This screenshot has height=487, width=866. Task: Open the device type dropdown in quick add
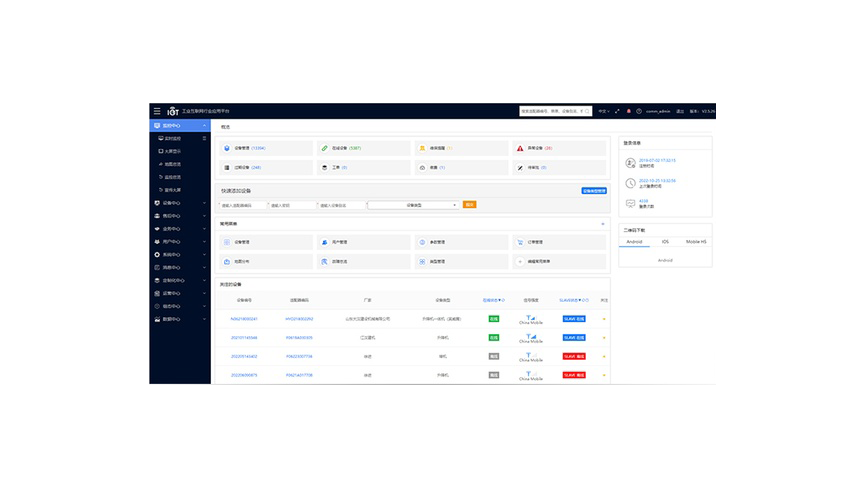414,205
